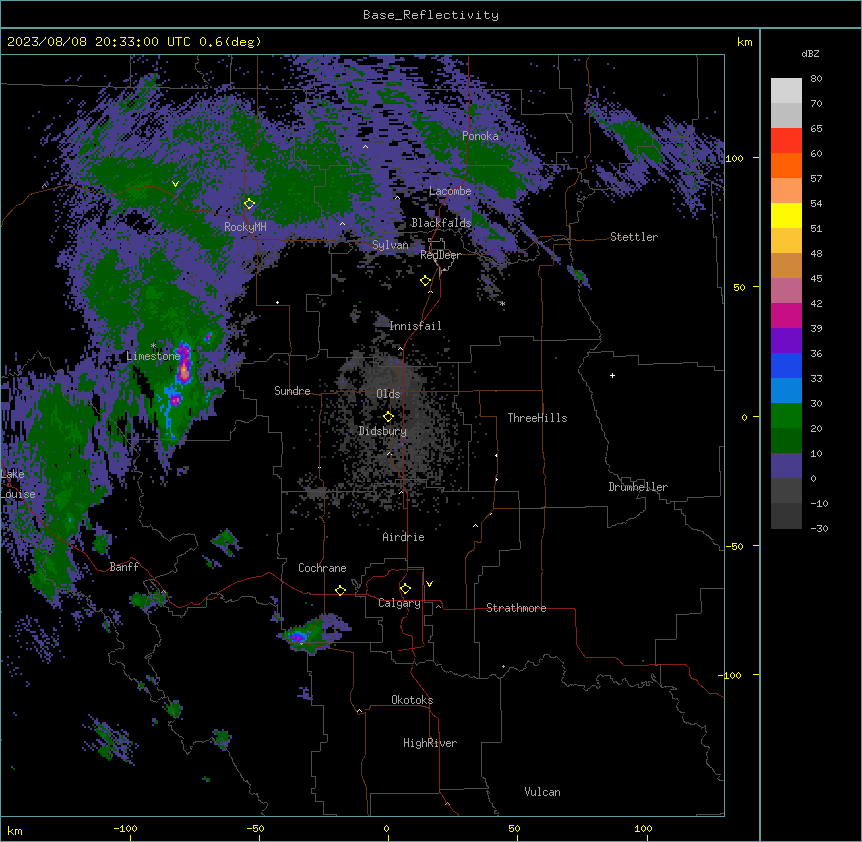Select the yellow diamond radar marker below Olds
862x842 pixels.
point(388,417)
